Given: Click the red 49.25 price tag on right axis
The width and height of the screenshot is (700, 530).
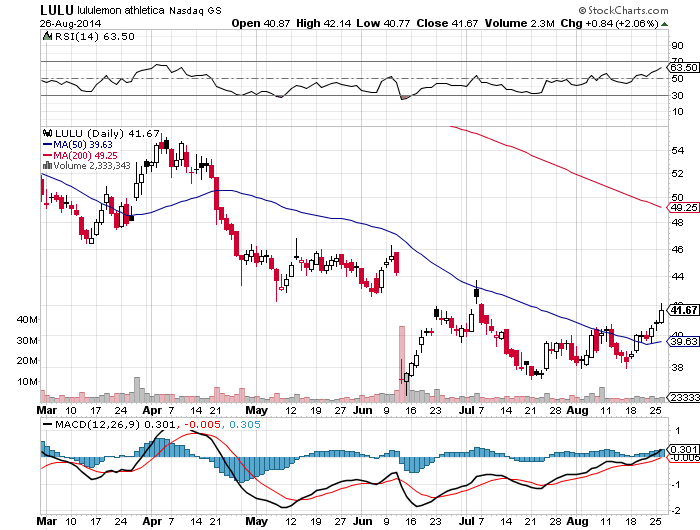Looking at the screenshot, I should 683,207.
